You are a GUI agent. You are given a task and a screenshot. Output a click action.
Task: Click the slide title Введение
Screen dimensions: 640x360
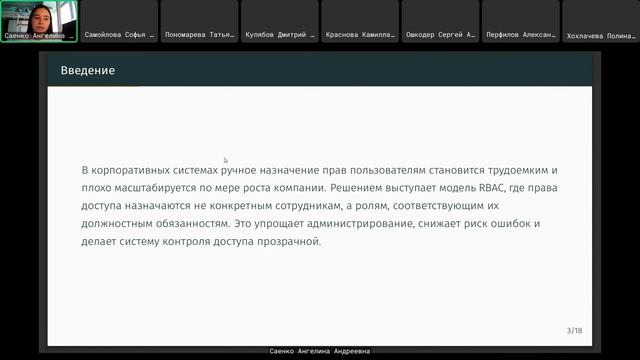[88, 70]
